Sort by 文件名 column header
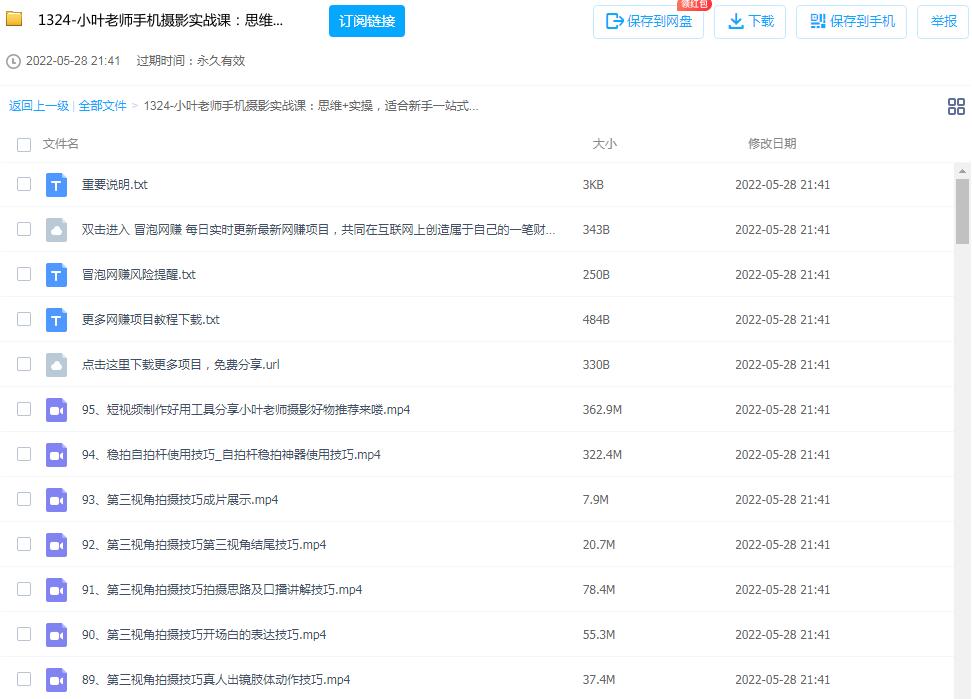972x699 pixels. [x=60, y=144]
